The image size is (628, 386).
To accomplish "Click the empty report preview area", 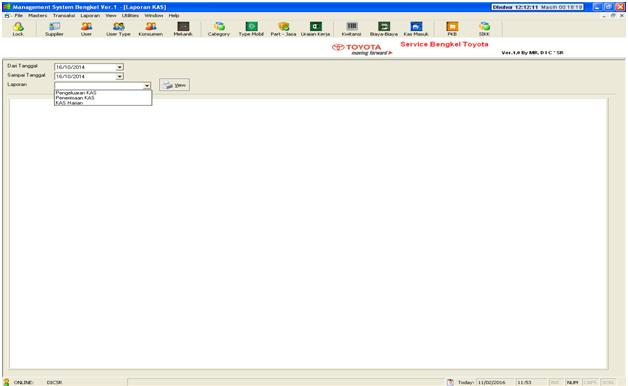I will pos(308,233).
